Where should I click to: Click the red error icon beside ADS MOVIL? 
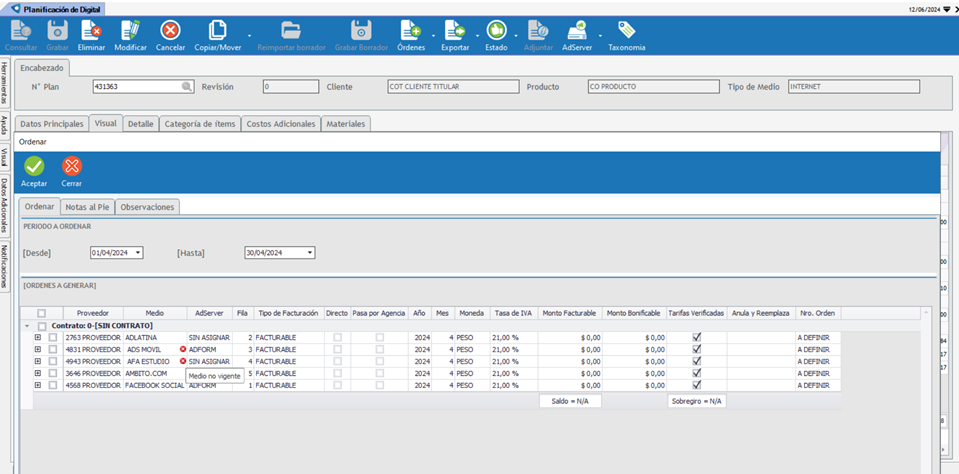(183, 349)
